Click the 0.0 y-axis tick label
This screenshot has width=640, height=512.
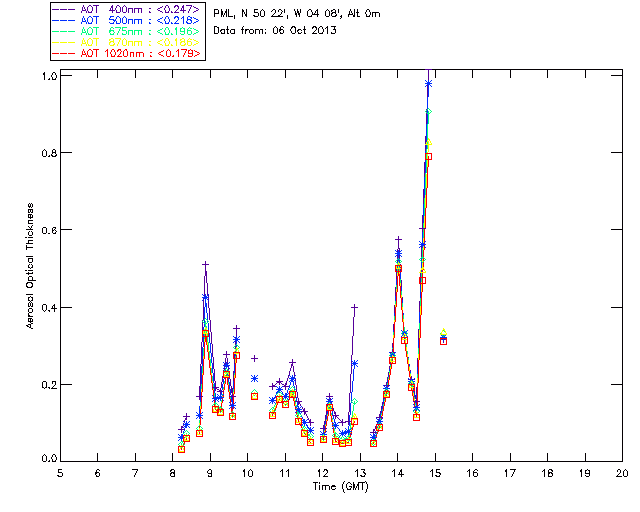(x=49, y=458)
